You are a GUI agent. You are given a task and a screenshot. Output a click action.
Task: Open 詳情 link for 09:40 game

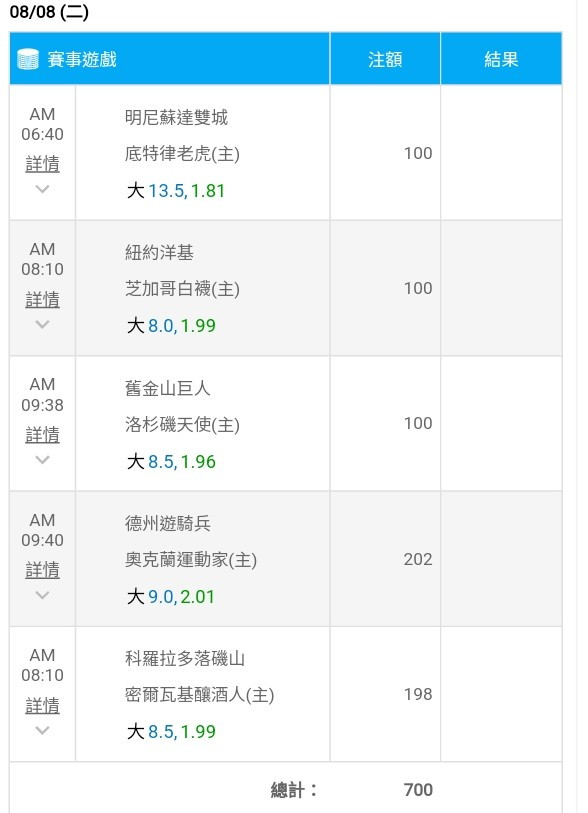pos(43,570)
